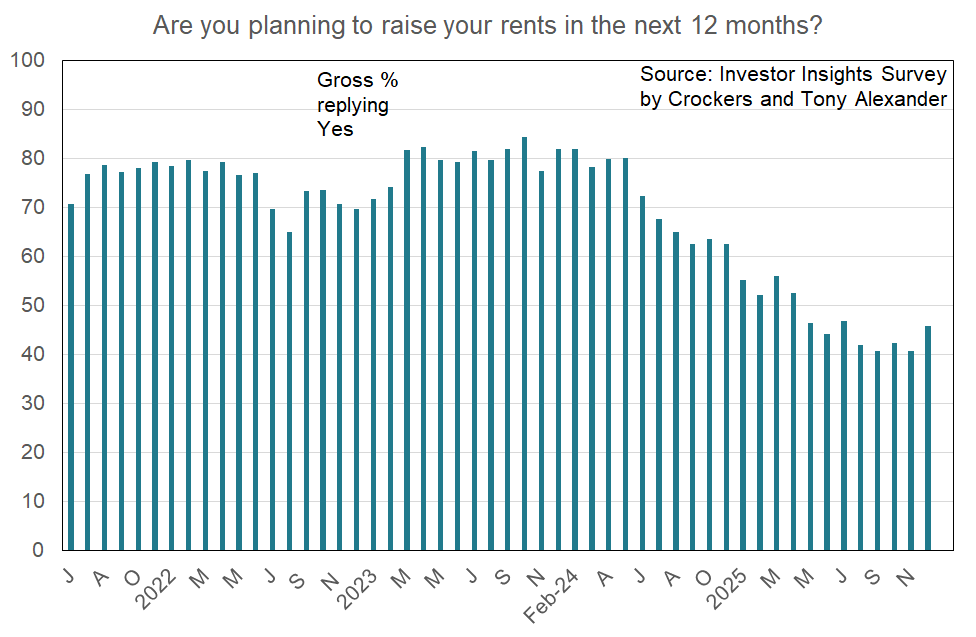The image size is (976, 637).
Task: Select the 'by Crockers and Tony Alexander' line
Action: coord(793,100)
